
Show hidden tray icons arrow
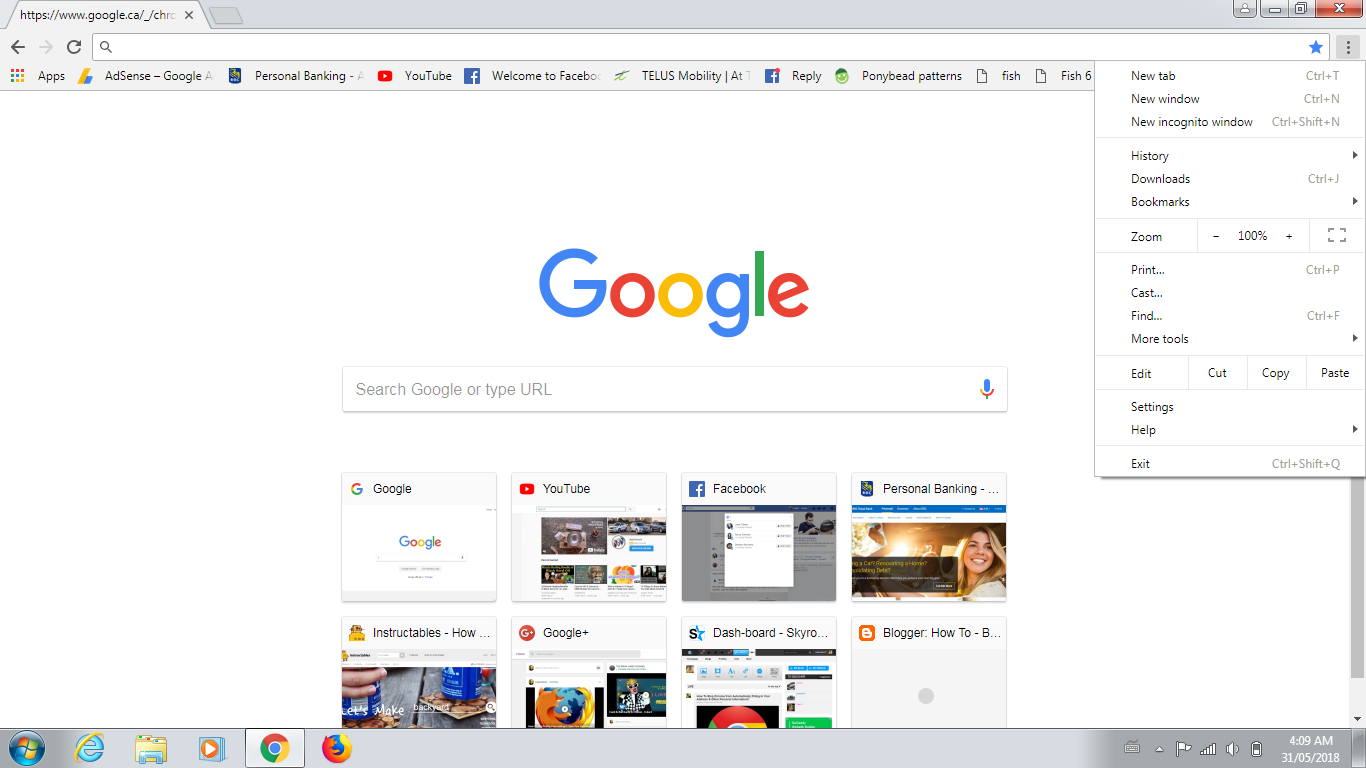pyautogui.click(x=1160, y=748)
